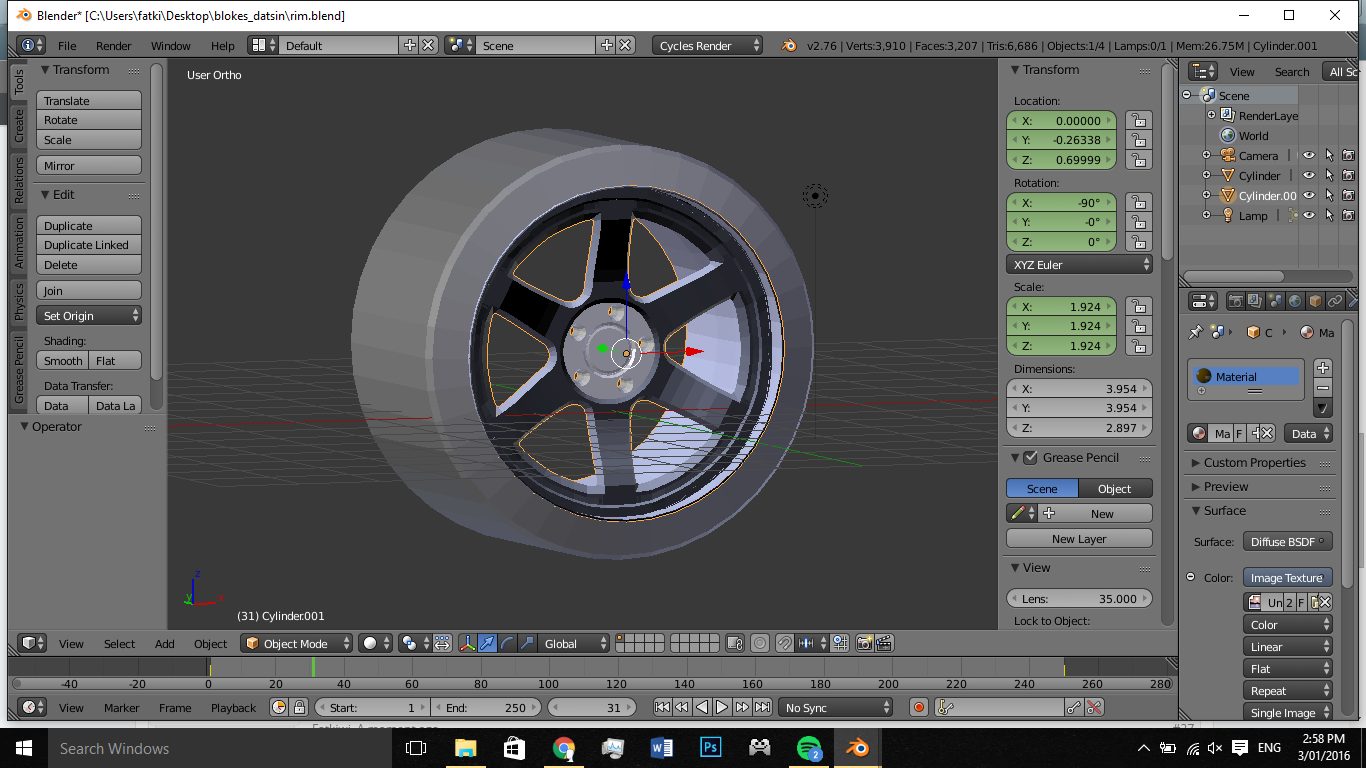
Task: Open the Cycles Render engine dropdown
Action: pos(707,46)
